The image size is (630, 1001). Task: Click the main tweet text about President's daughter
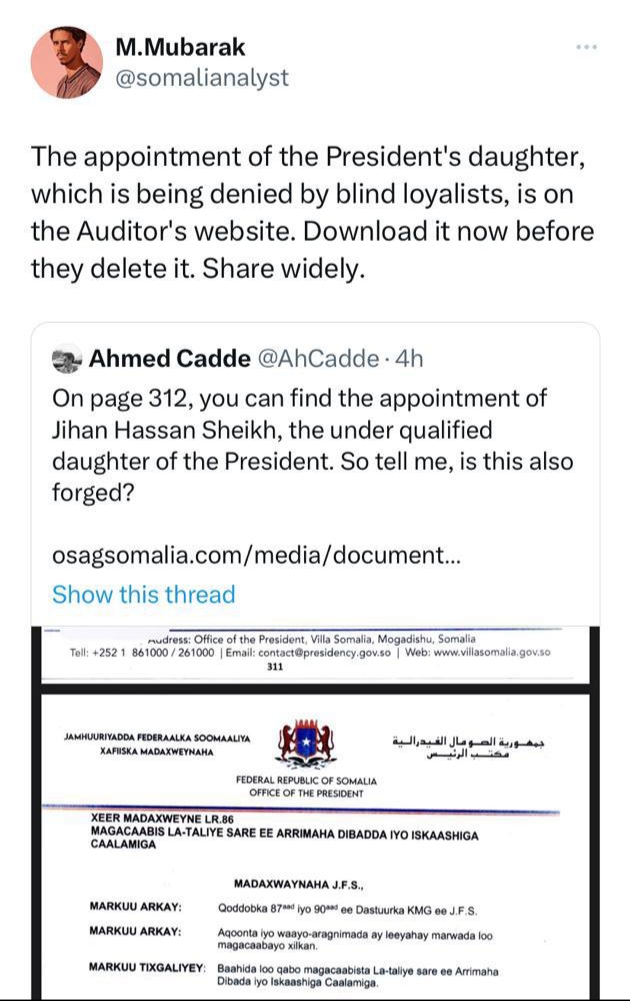pos(312,212)
